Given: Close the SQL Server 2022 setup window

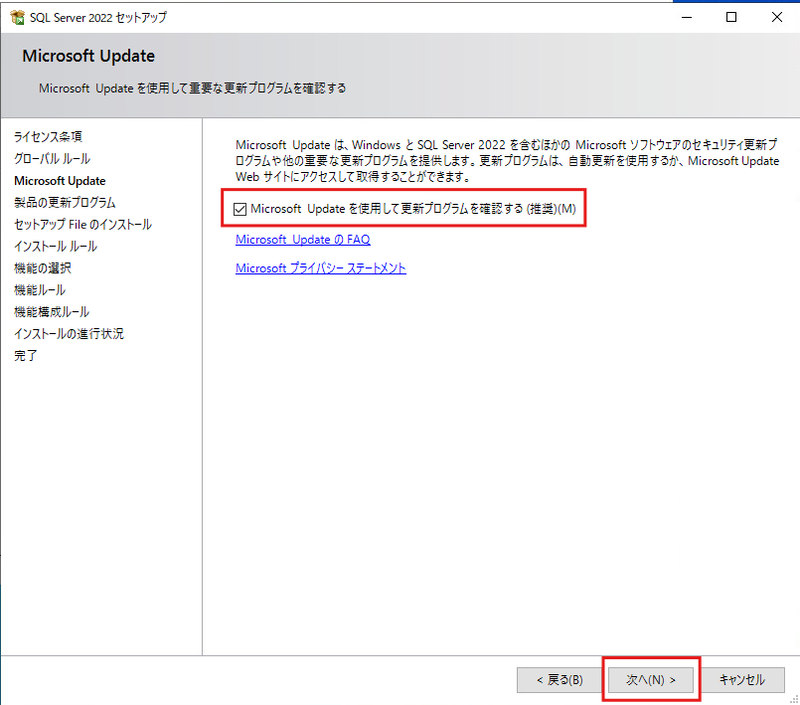Looking at the screenshot, I should point(777,17).
